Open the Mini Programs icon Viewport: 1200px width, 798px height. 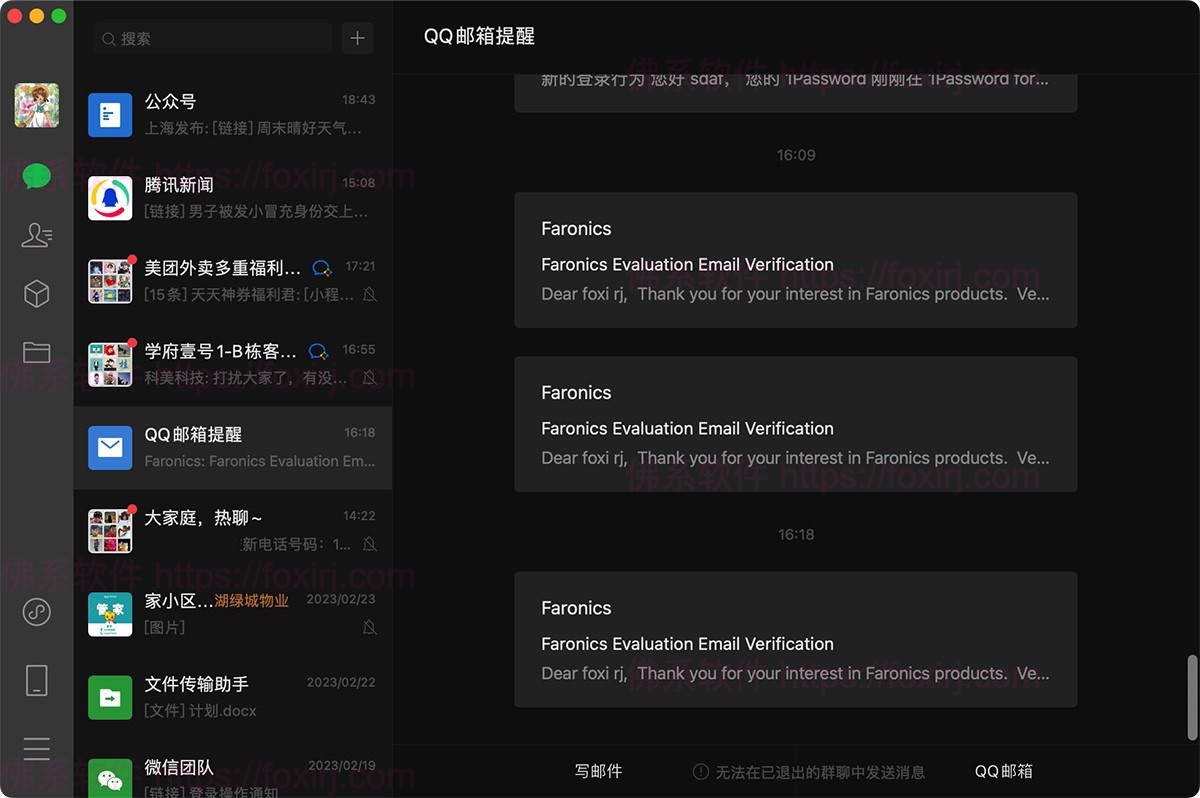pos(37,611)
